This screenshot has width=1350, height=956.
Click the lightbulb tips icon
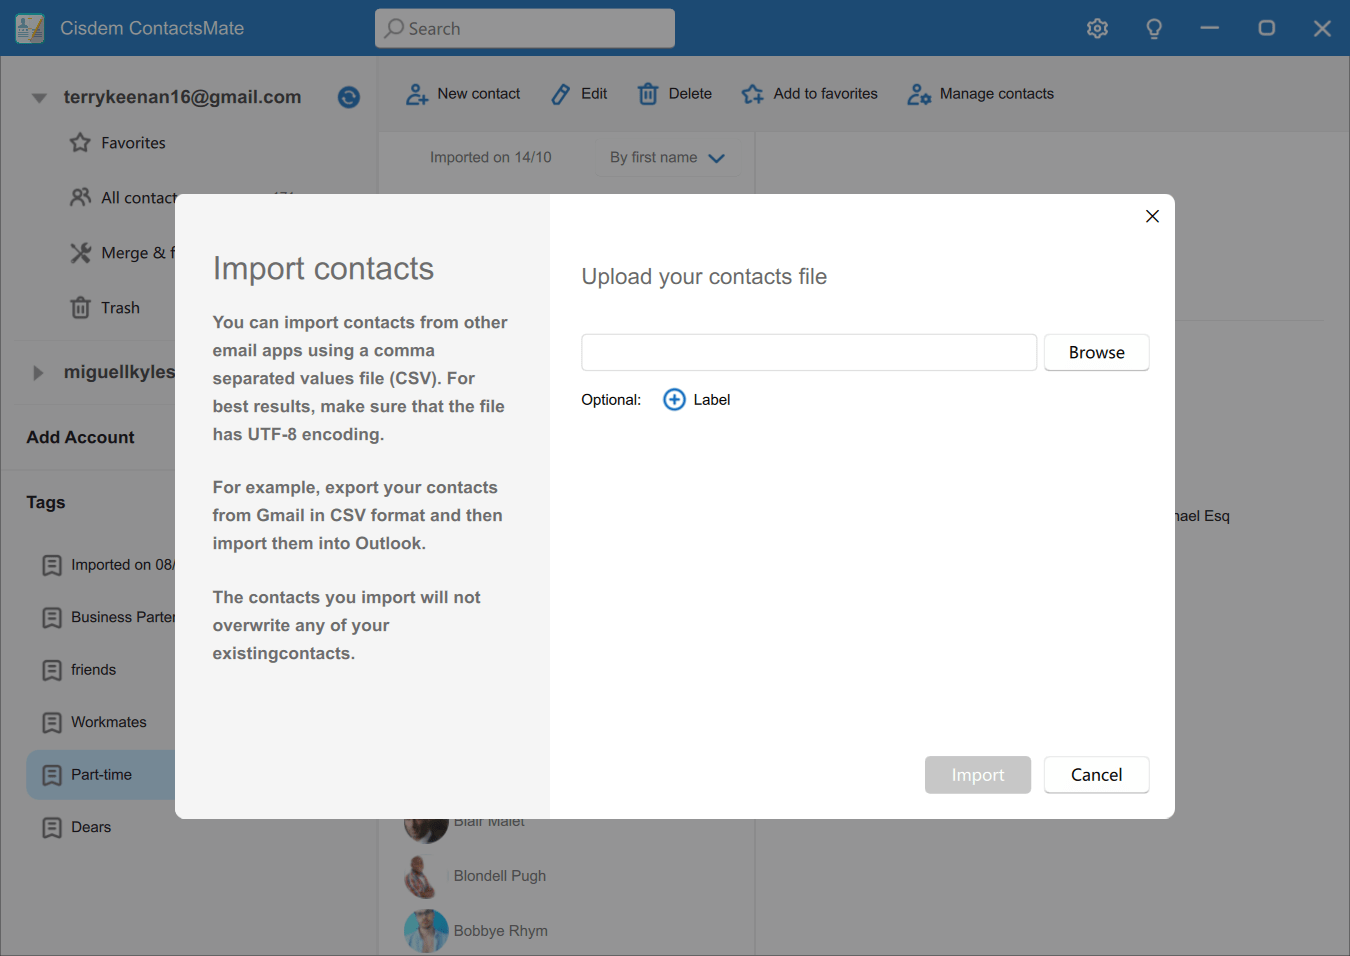[1154, 29]
